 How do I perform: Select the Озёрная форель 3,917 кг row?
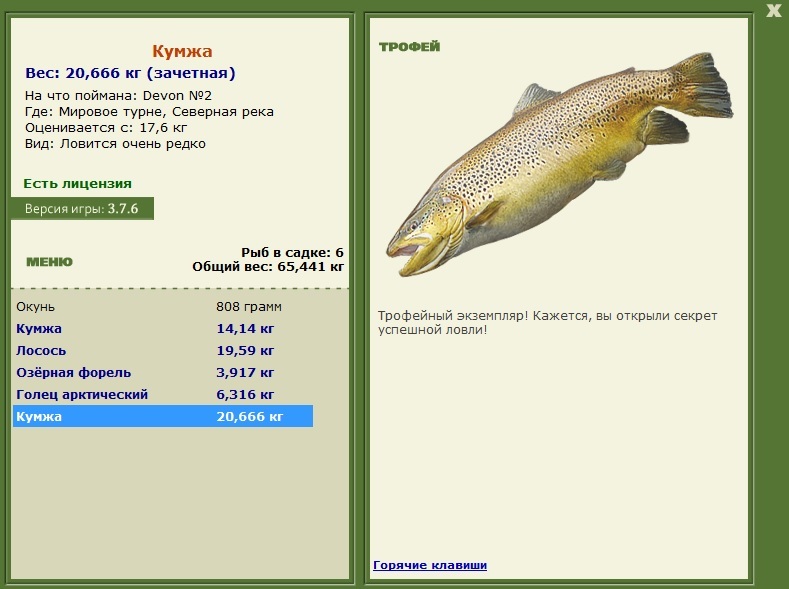click(163, 373)
